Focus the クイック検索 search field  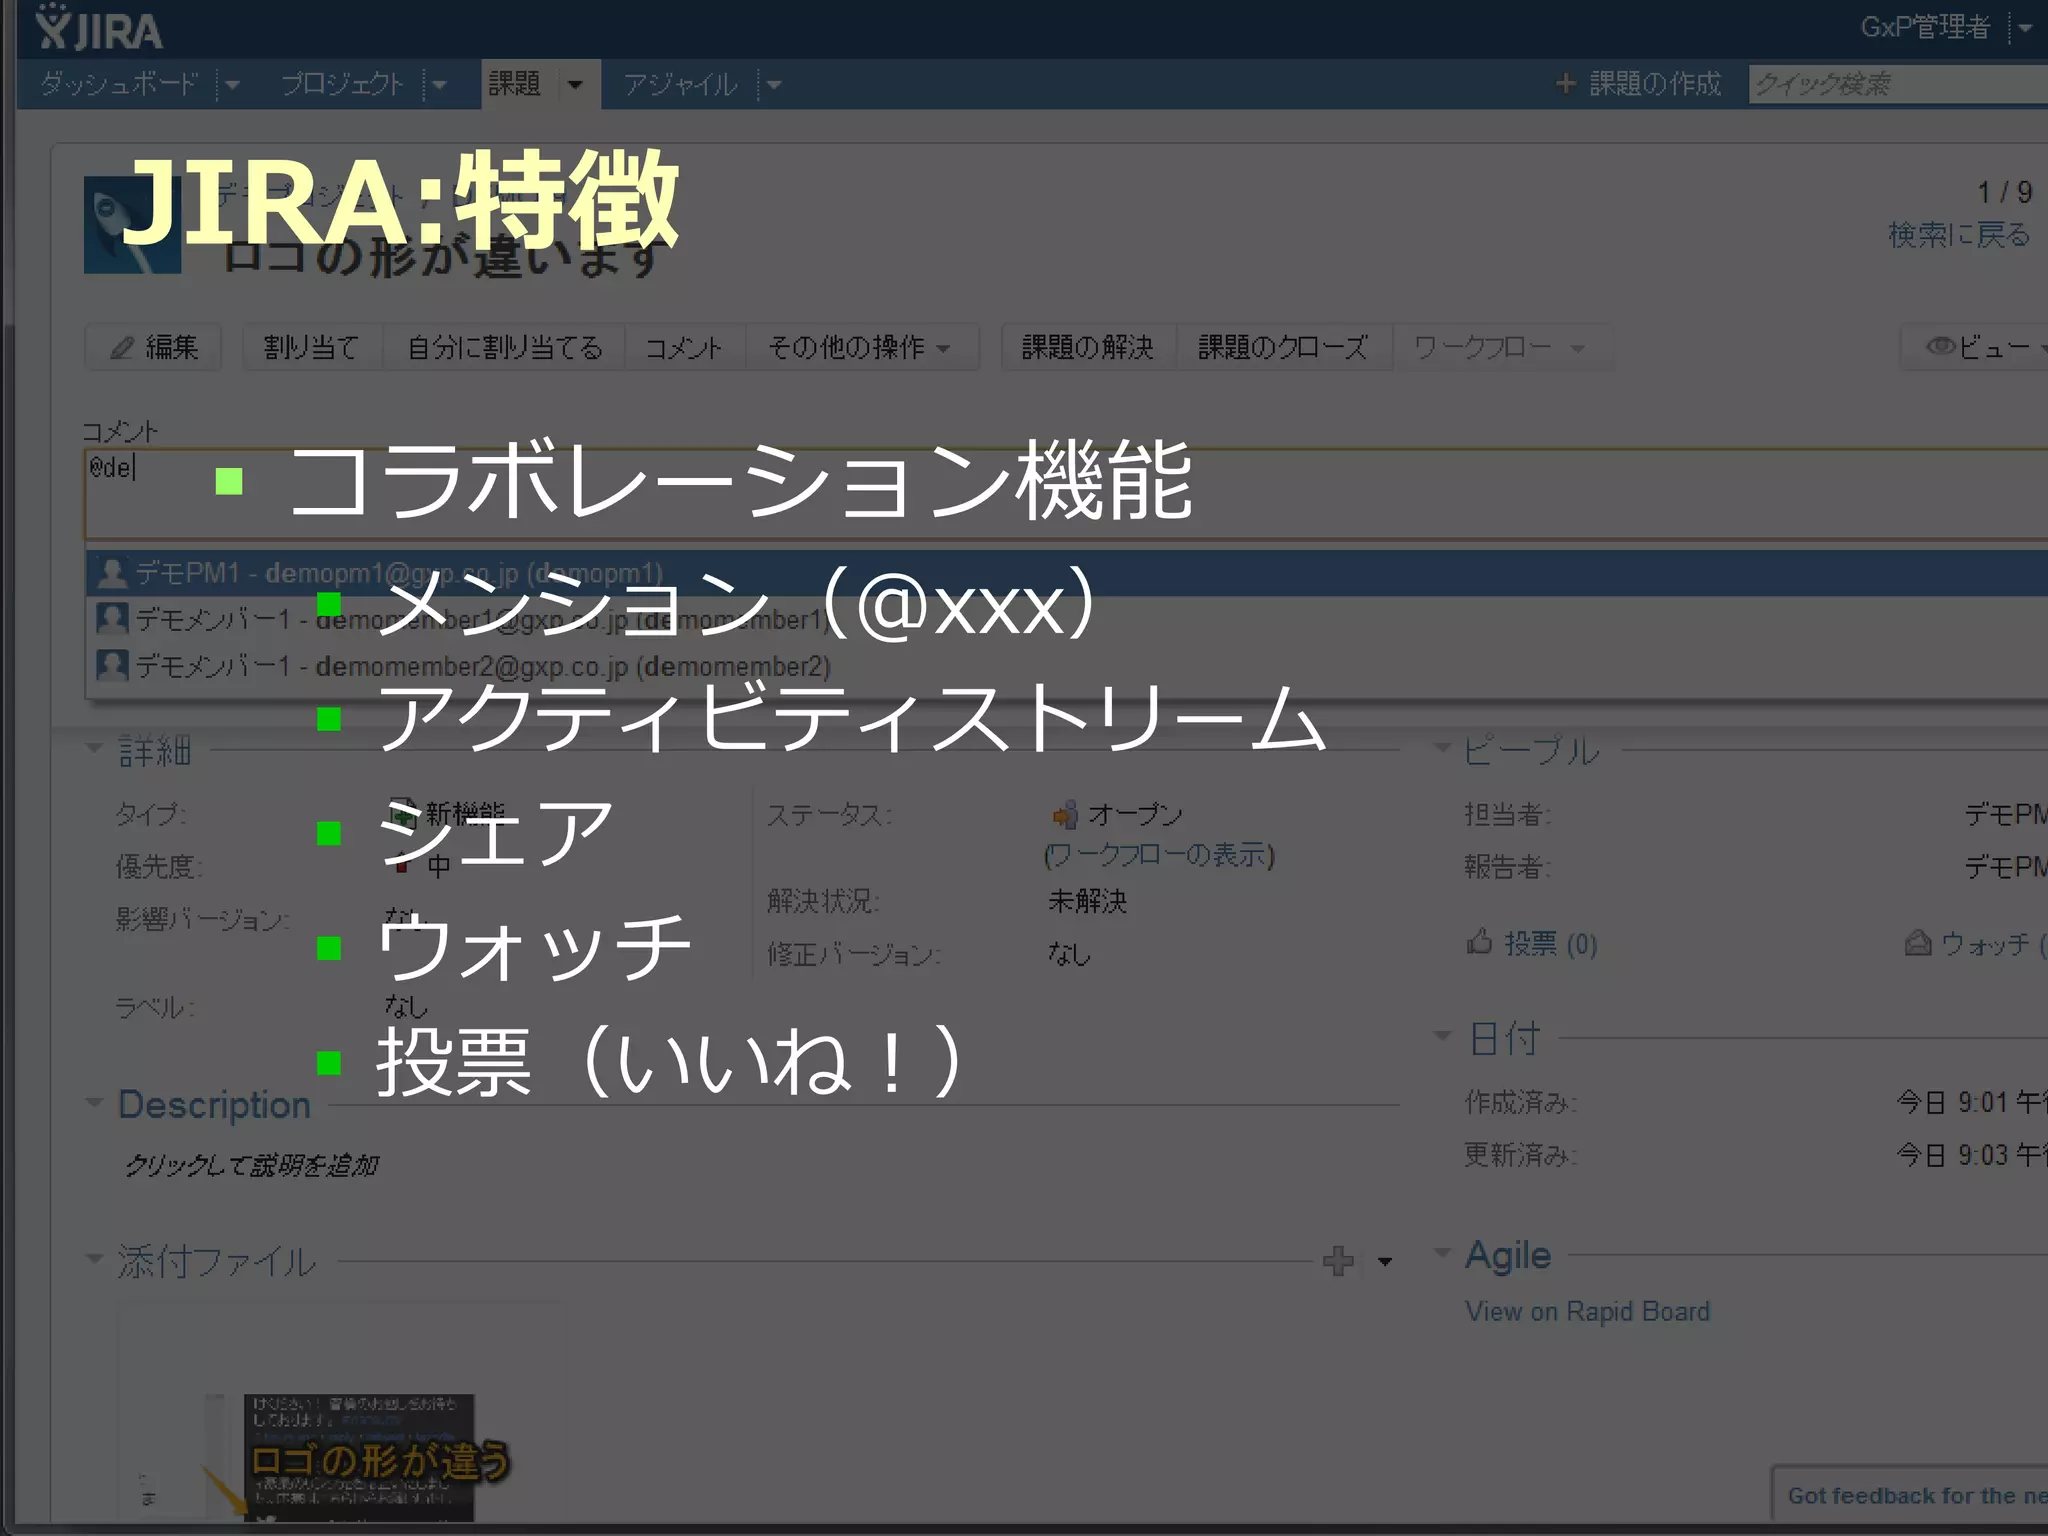point(1898,84)
